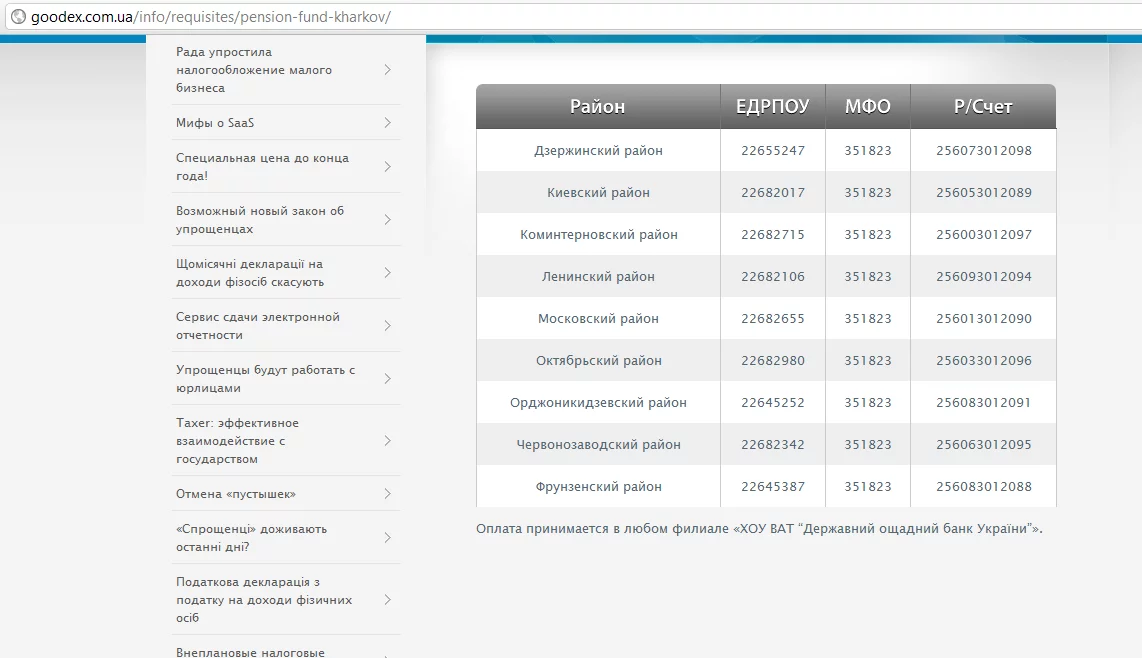Open 'Податкова декларація з податку на доходи' link
Viewport: 1142px width, 658px height.
point(264,600)
